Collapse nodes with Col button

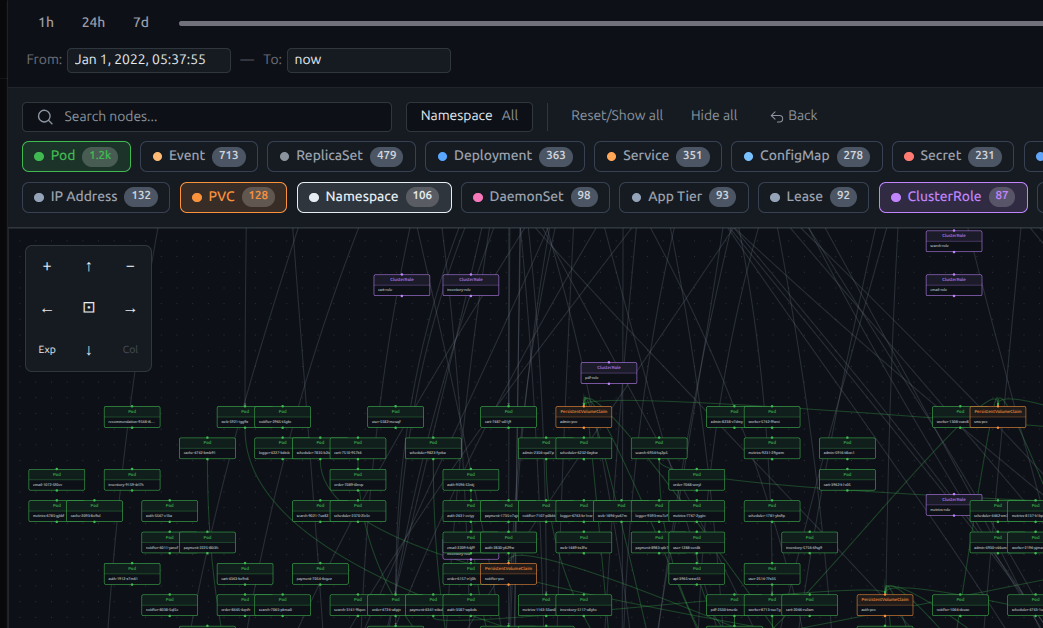tap(130, 350)
